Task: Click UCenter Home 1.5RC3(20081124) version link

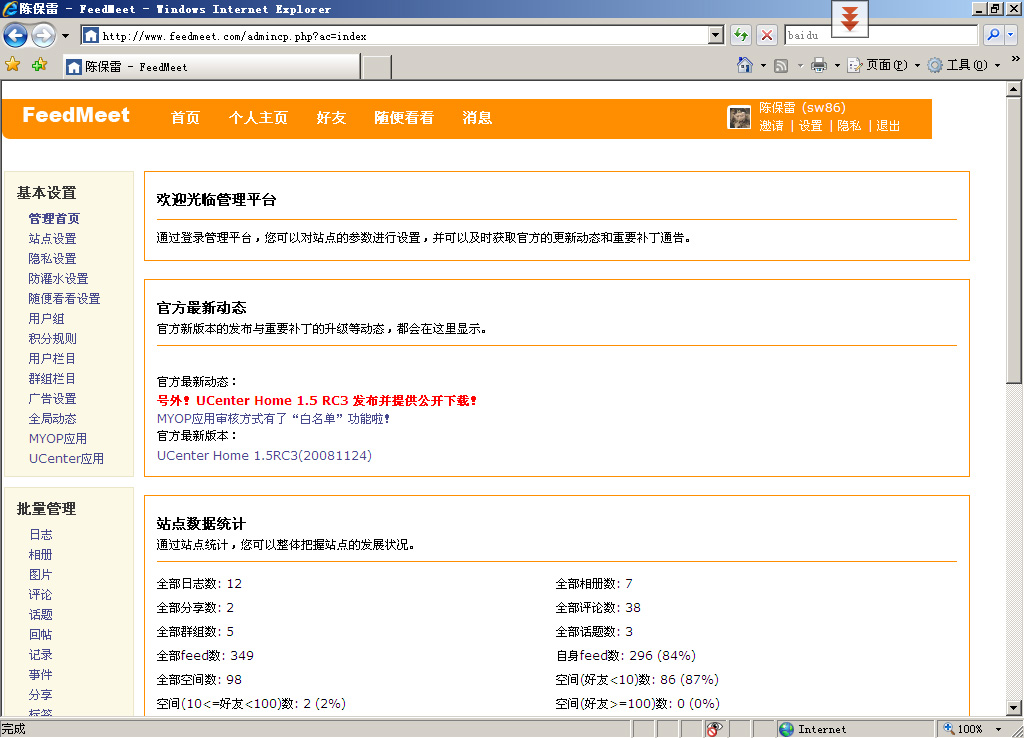Action: [264, 456]
